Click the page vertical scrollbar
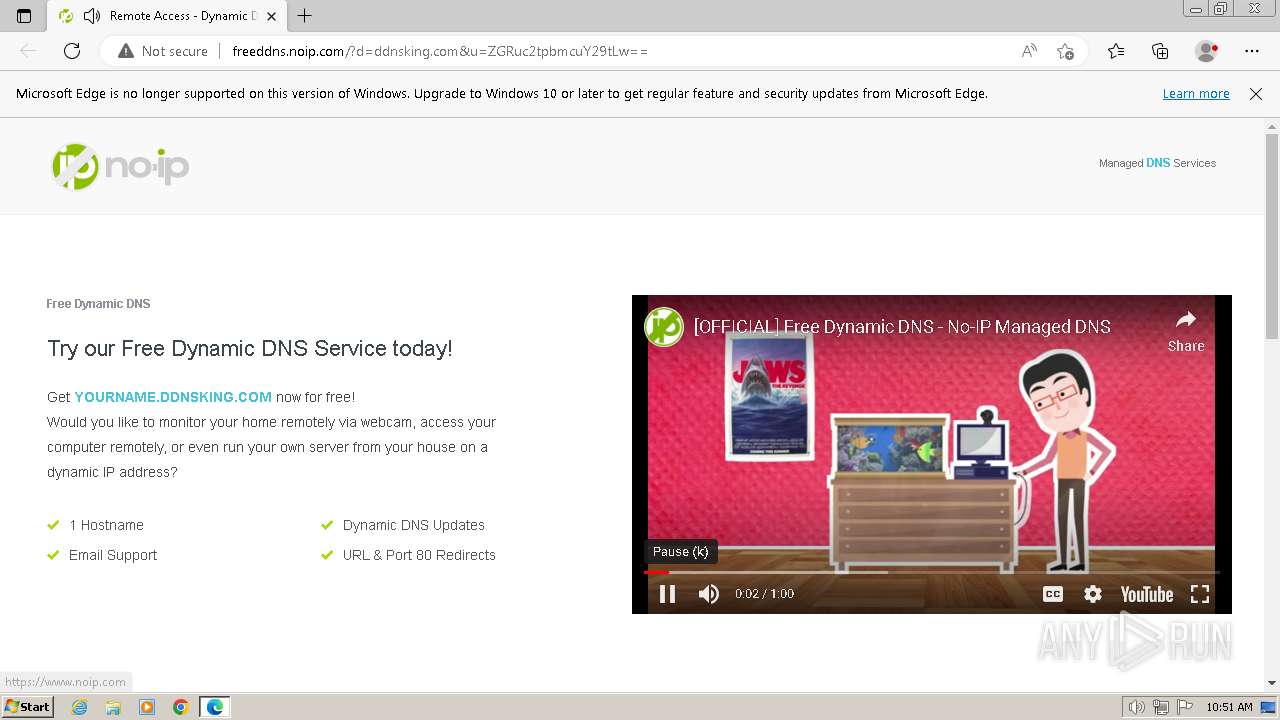Image resolution: width=1280 pixels, height=720 pixels. (x=1272, y=236)
